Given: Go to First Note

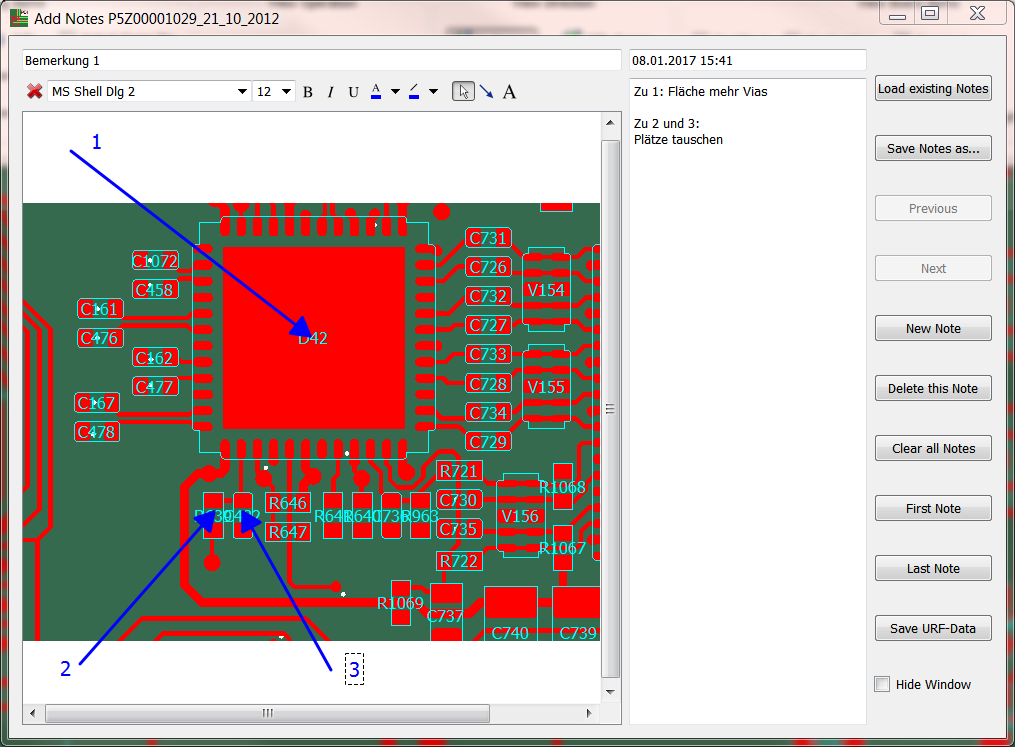Looking at the screenshot, I should [x=933, y=508].
